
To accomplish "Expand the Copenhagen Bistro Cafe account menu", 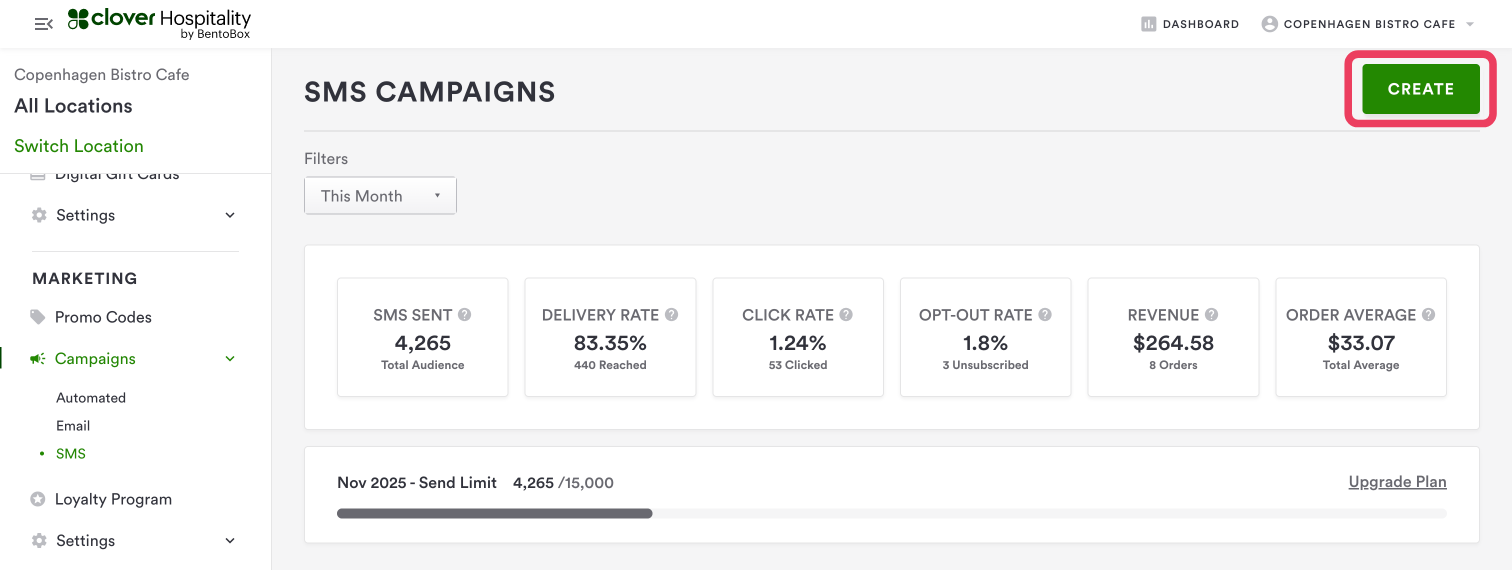I will (x=1470, y=24).
